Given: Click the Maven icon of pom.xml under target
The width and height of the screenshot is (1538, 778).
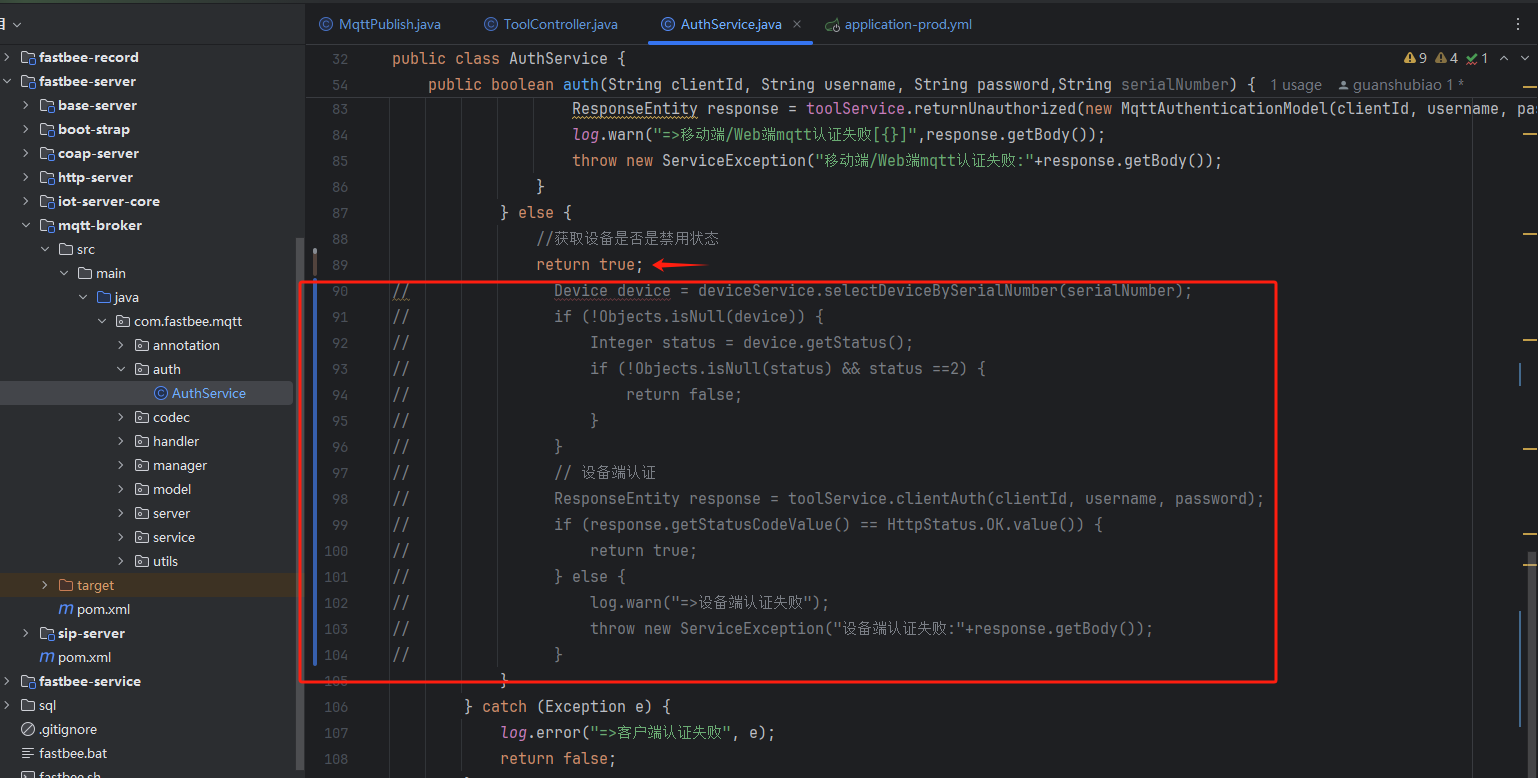Looking at the screenshot, I should tap(65, 609).
